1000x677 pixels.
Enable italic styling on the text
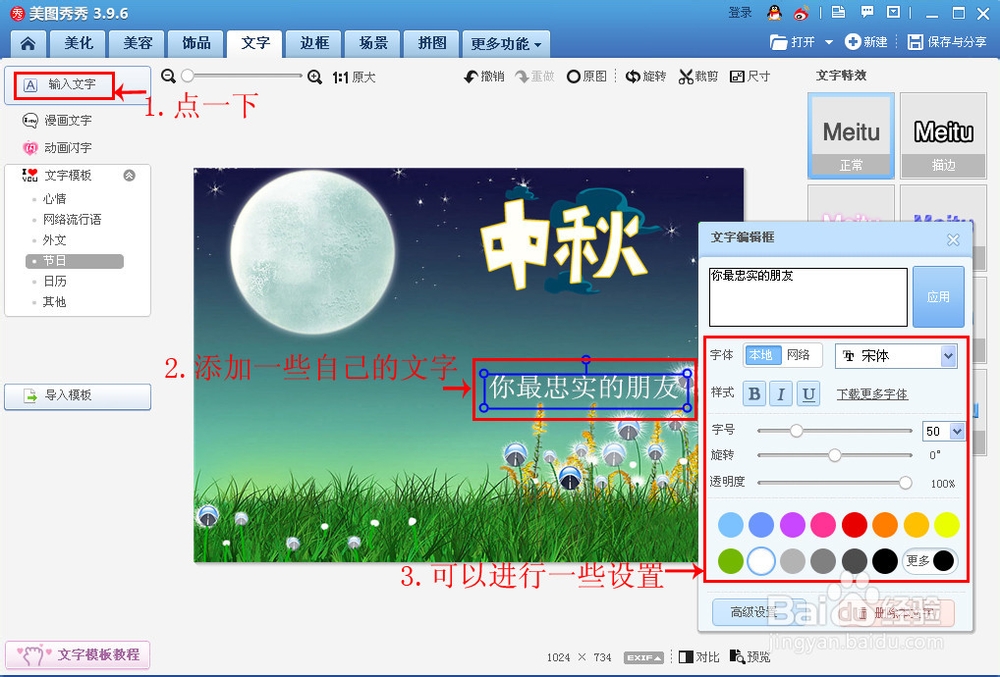point(779,394)
